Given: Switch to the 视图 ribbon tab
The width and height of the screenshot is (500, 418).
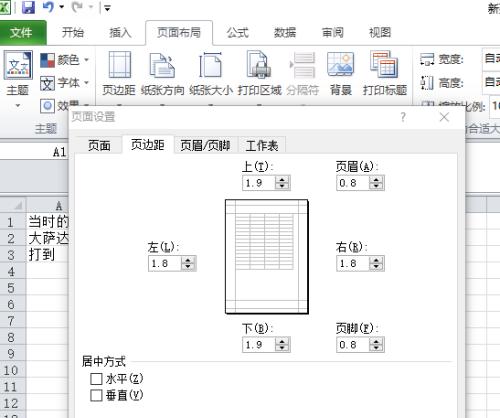Looking at the screenshot, I should click(x=380, y=32).
